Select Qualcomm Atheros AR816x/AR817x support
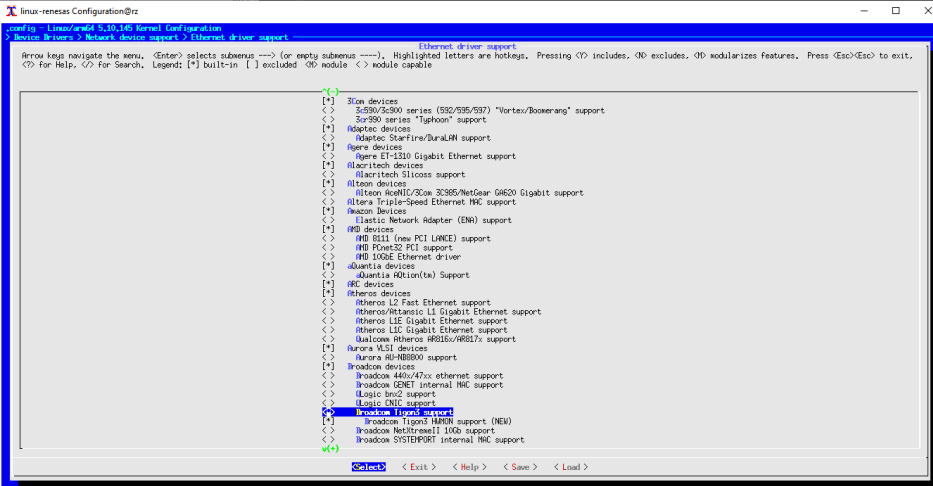Image resolution: width=933 pixels, height=486 pixels. click(436, 339)
